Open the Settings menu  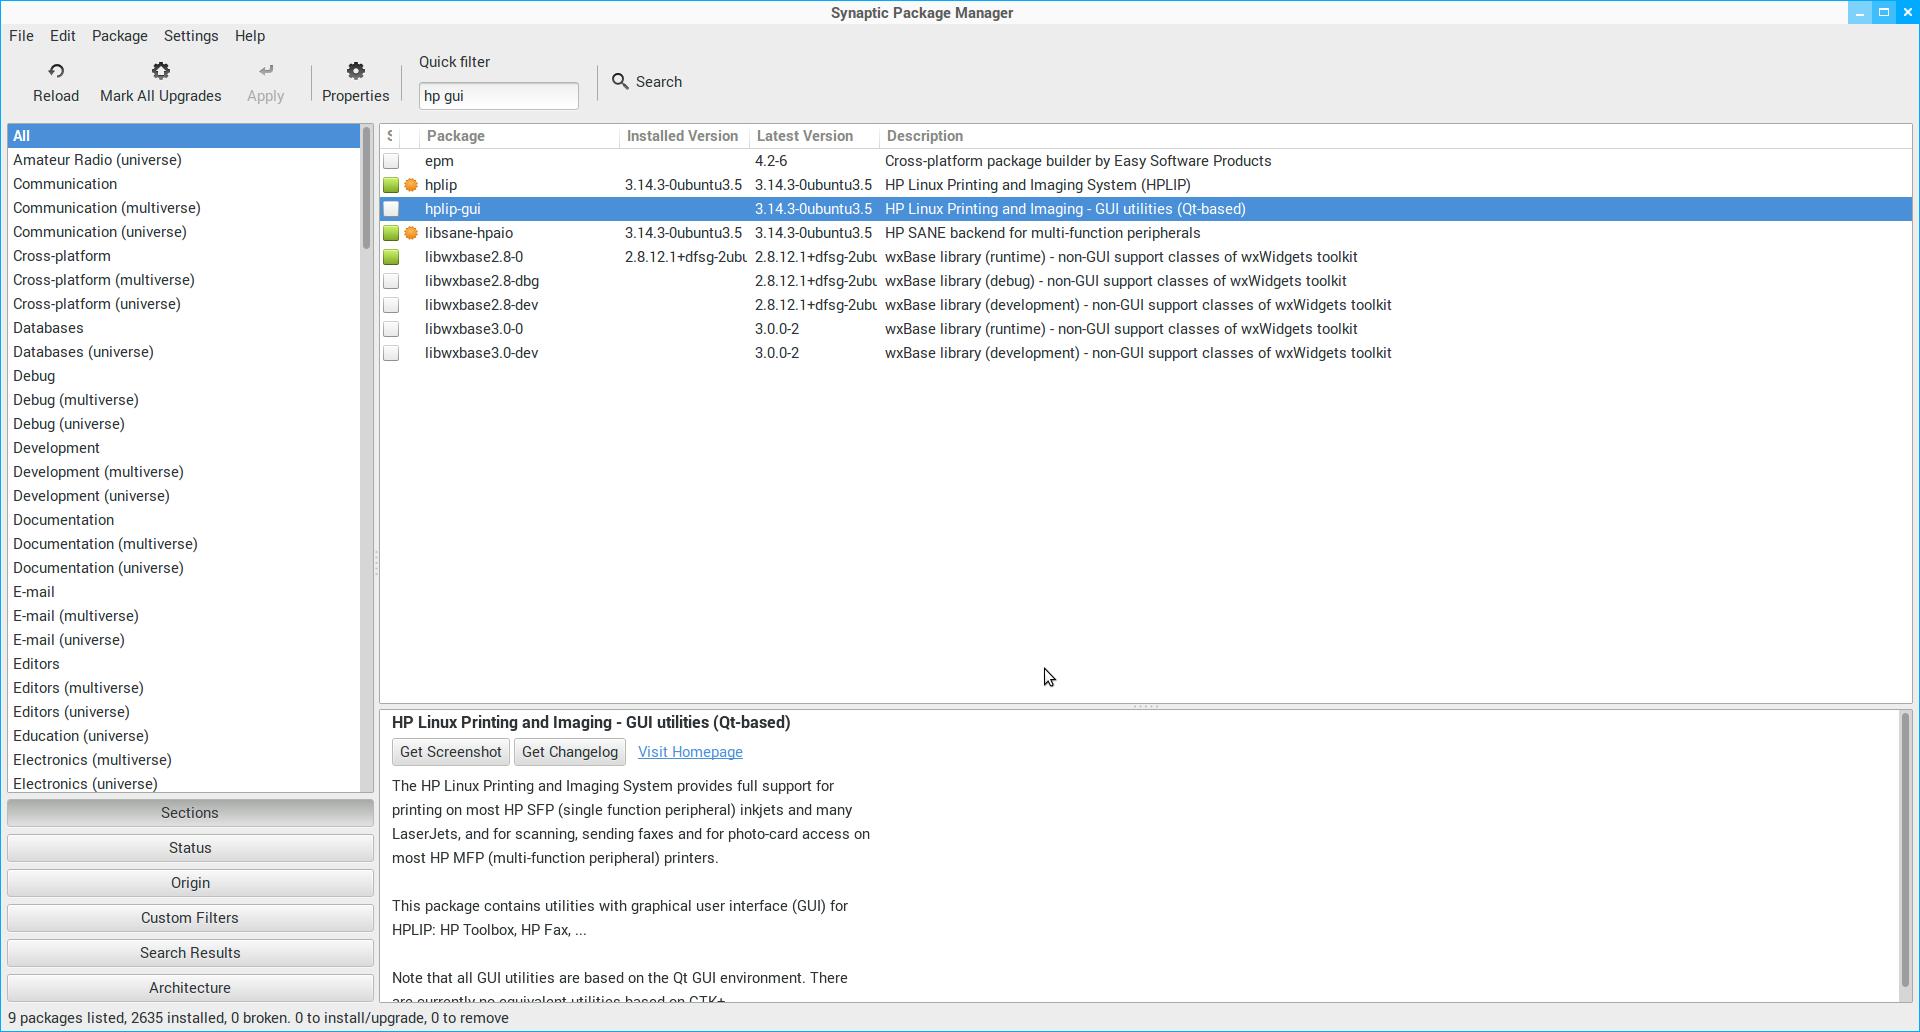click(x=191, y=36)
